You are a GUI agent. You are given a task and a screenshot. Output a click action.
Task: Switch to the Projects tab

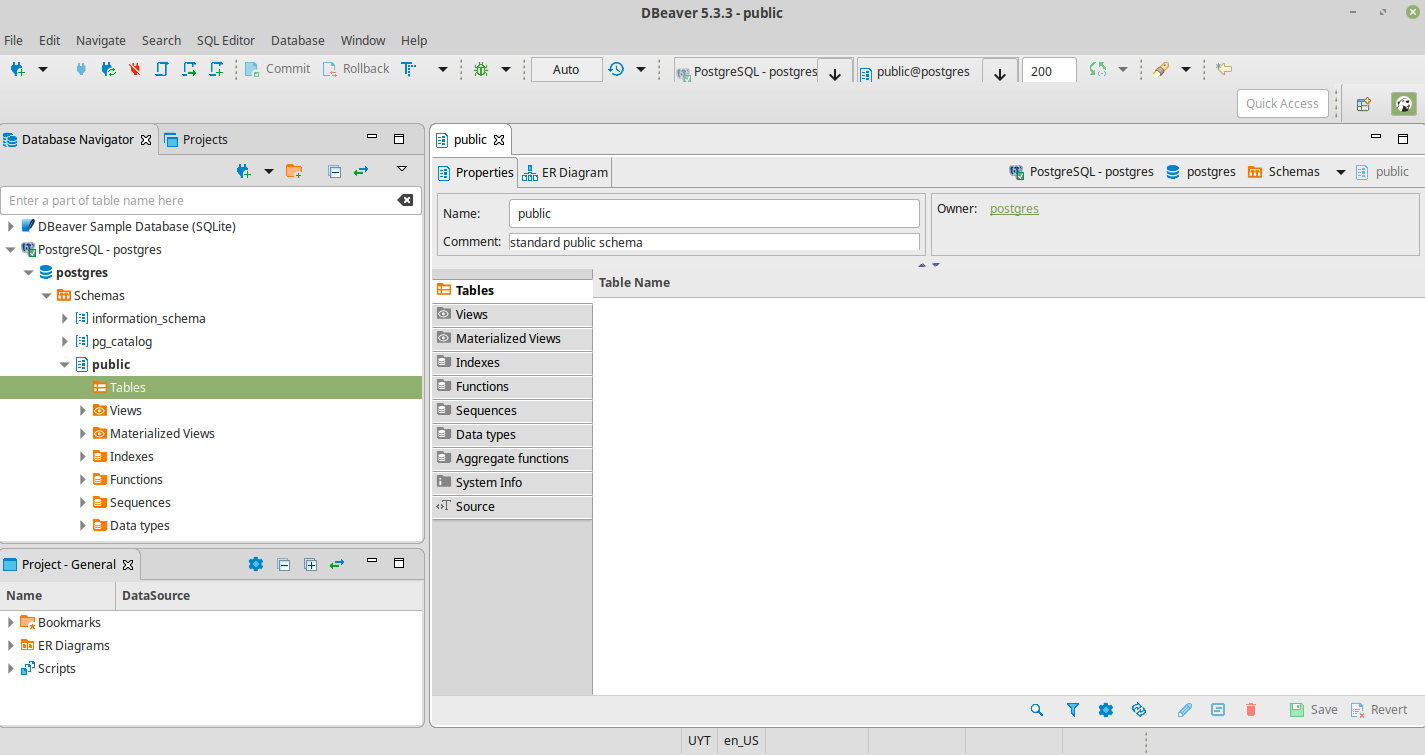click(196, 140)
